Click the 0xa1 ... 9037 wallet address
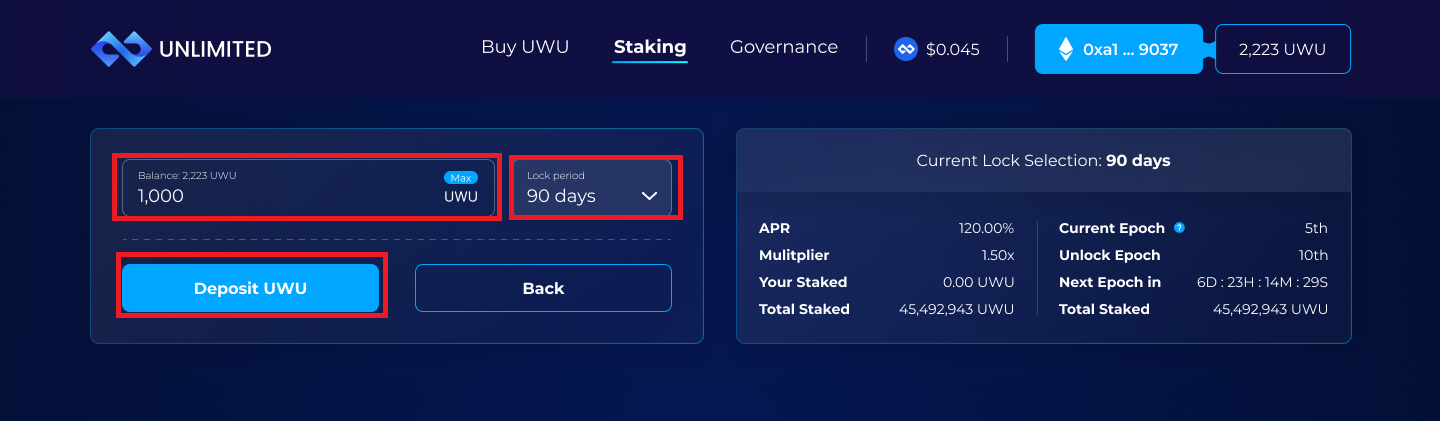 coord(1130,49)
